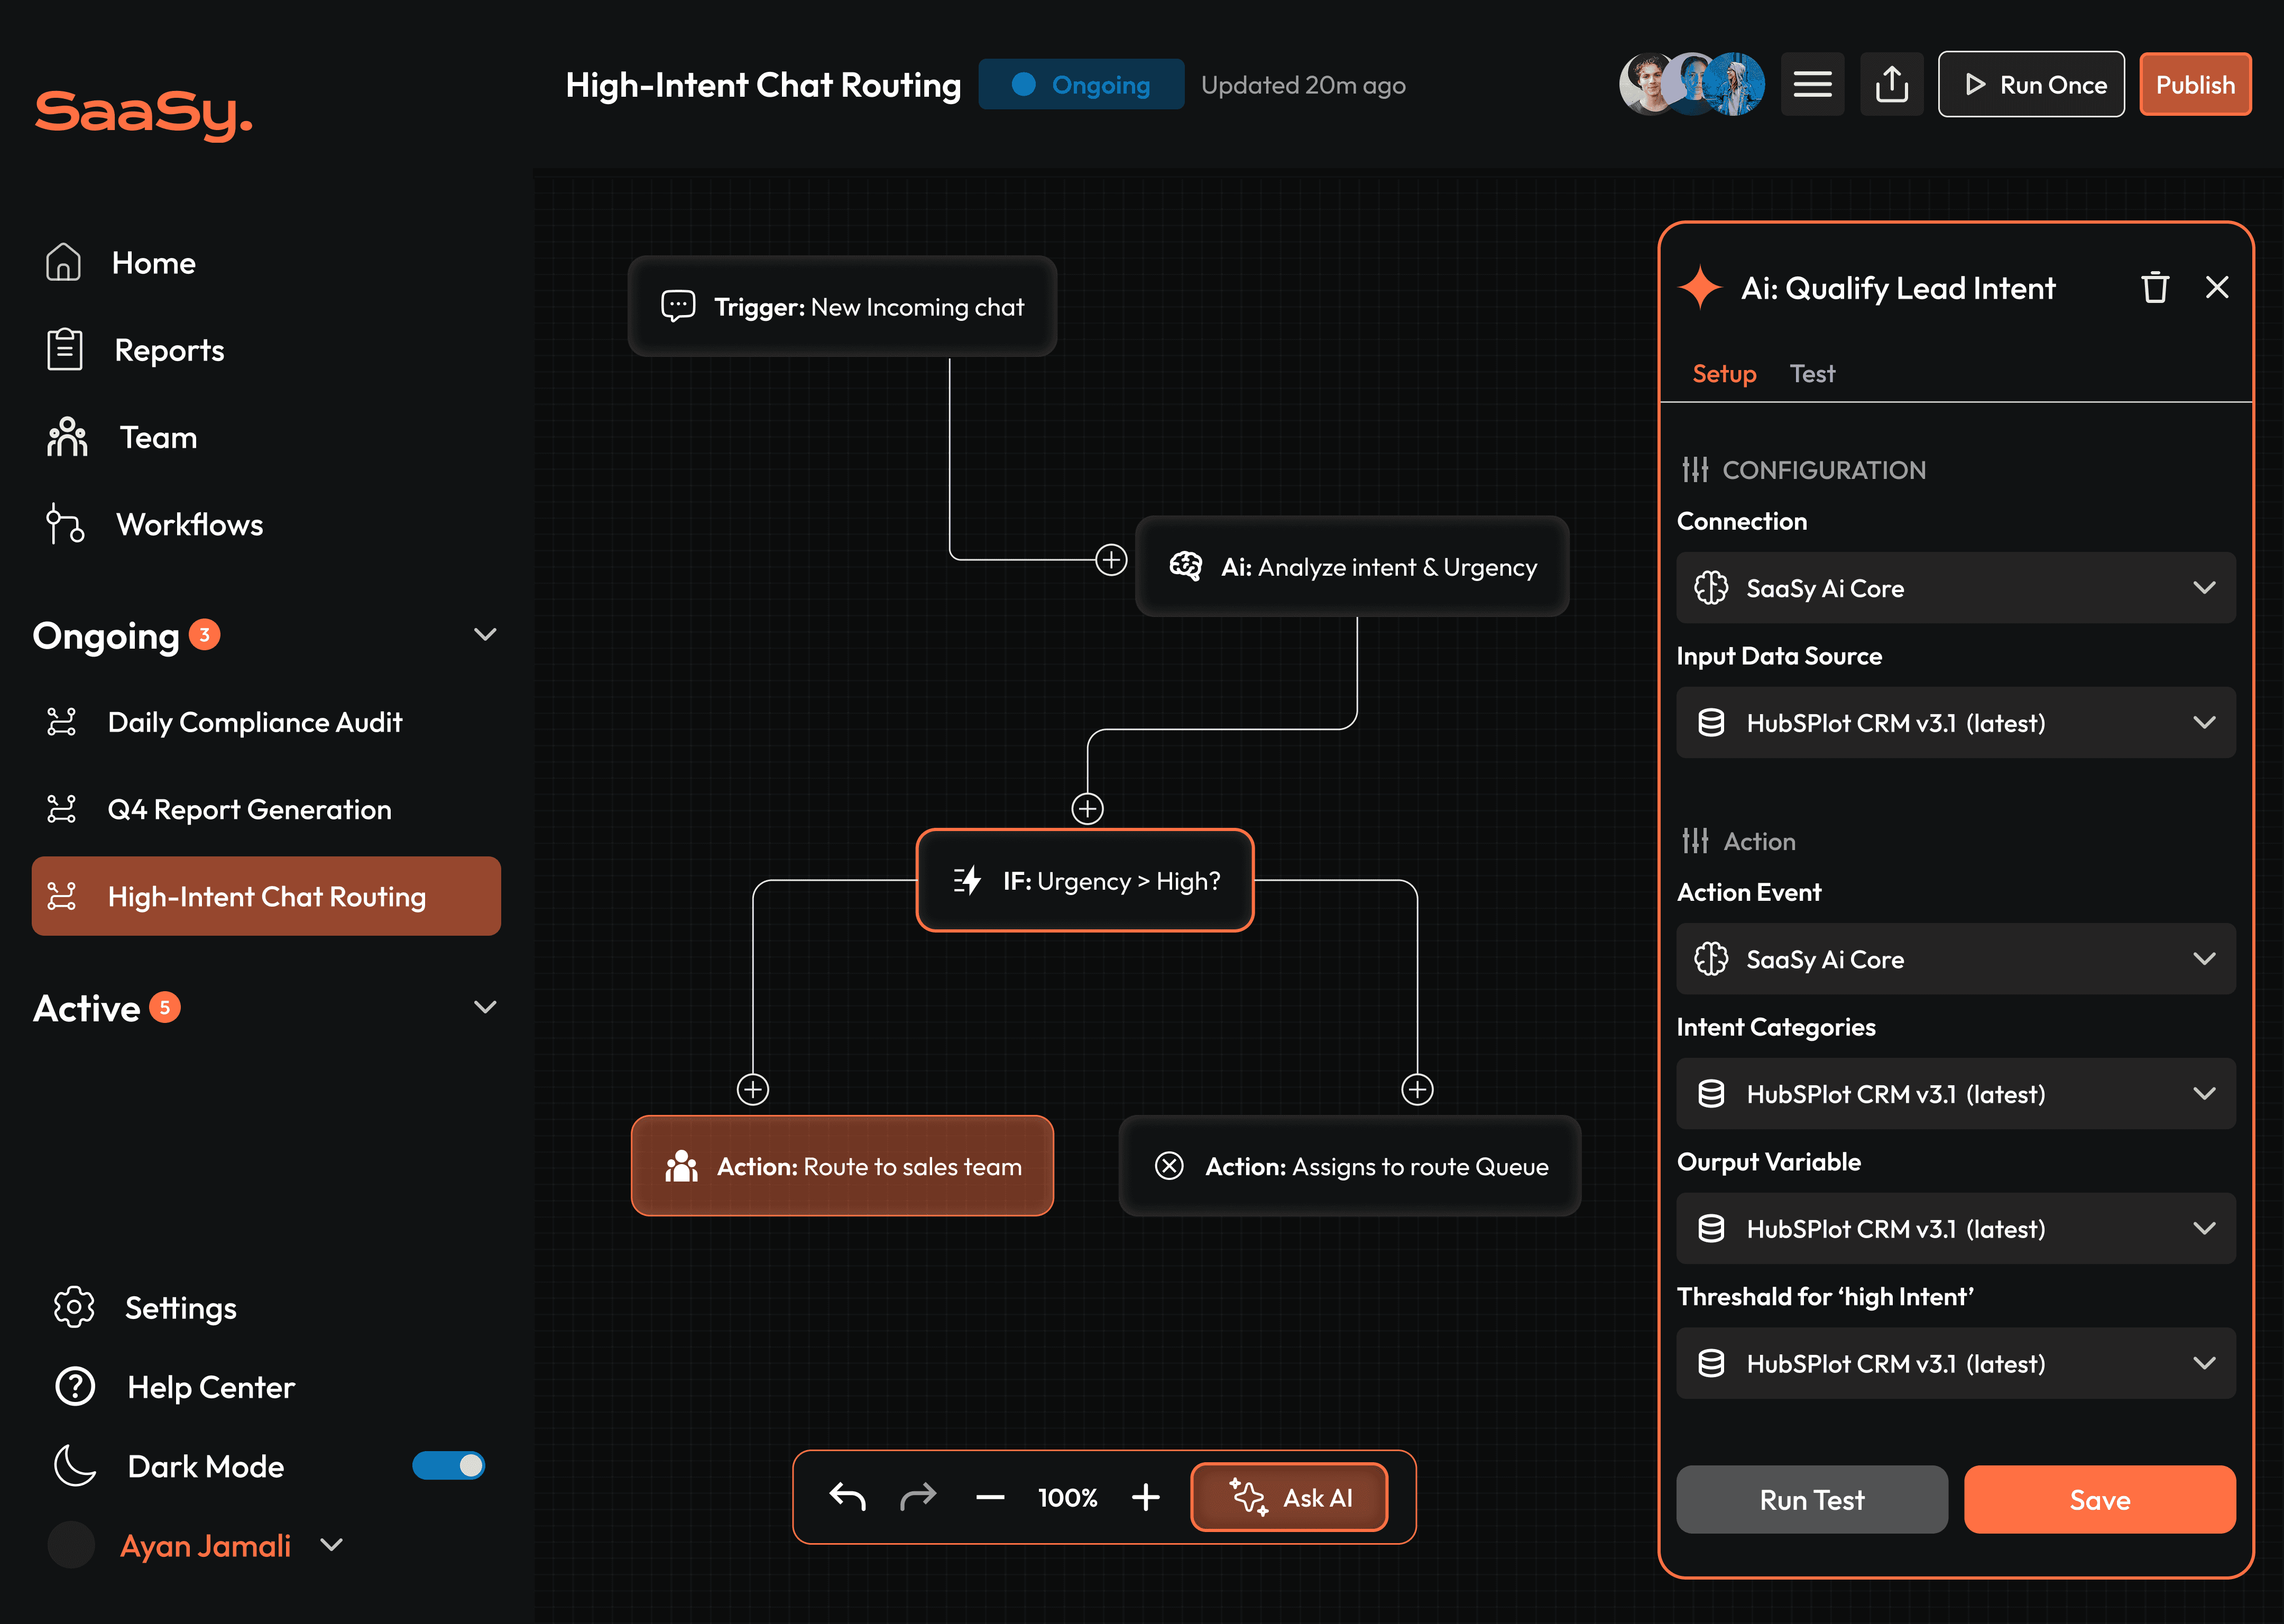
Task: Select the Route to sales team node
Action: [x=842, y=1166]
